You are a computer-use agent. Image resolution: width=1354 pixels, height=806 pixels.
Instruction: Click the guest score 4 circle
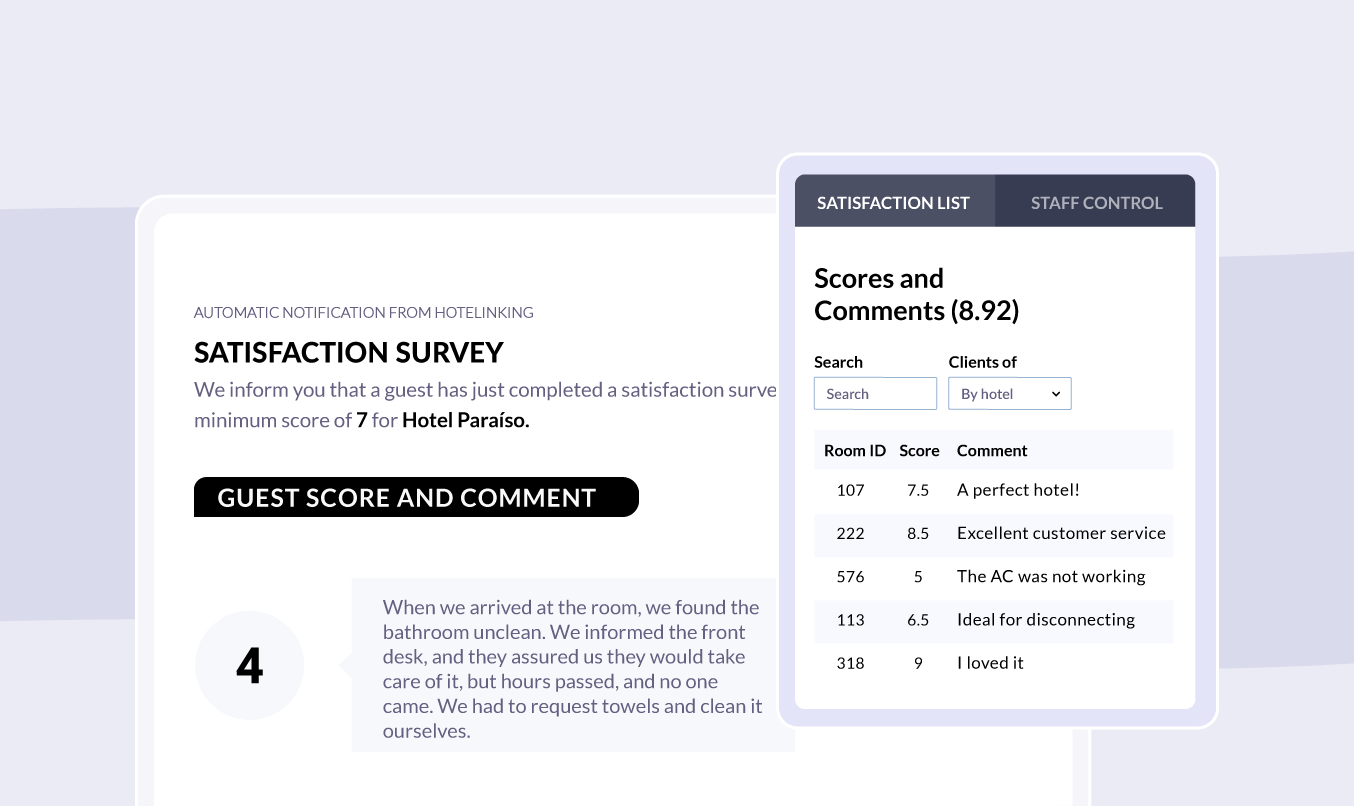[x=250, y=665]
